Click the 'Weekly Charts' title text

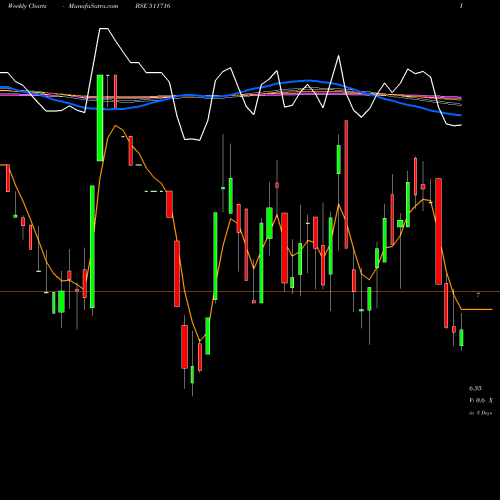27,6
